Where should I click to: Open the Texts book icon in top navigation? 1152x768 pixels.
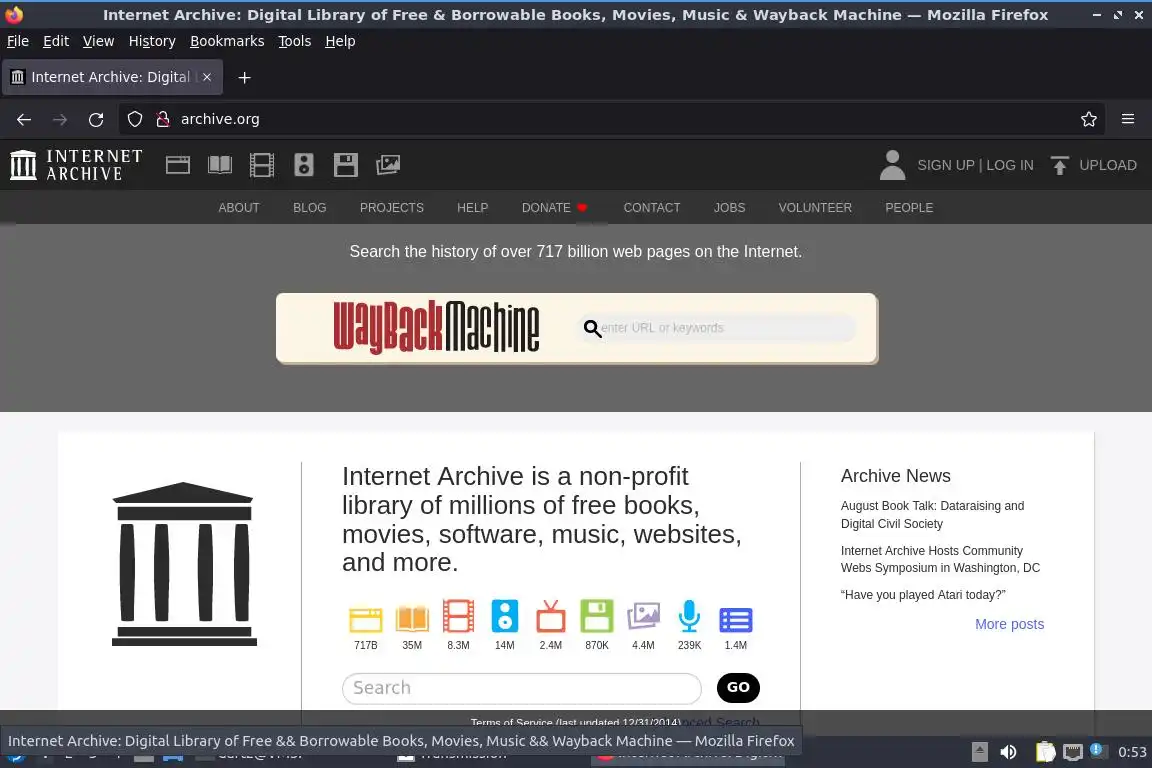220,165
